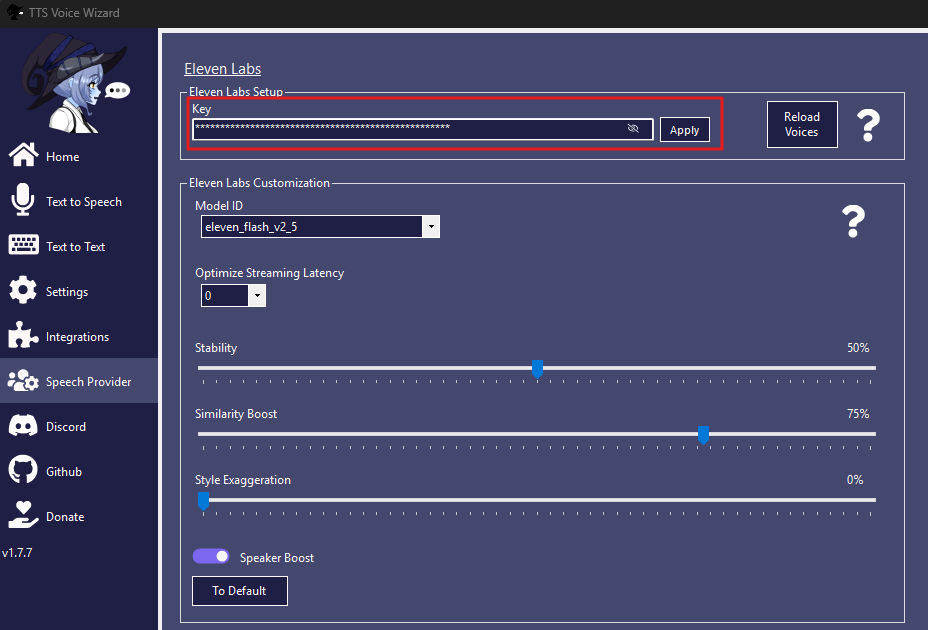Apply the Eleven Labs key

click(x=685, y=130)
